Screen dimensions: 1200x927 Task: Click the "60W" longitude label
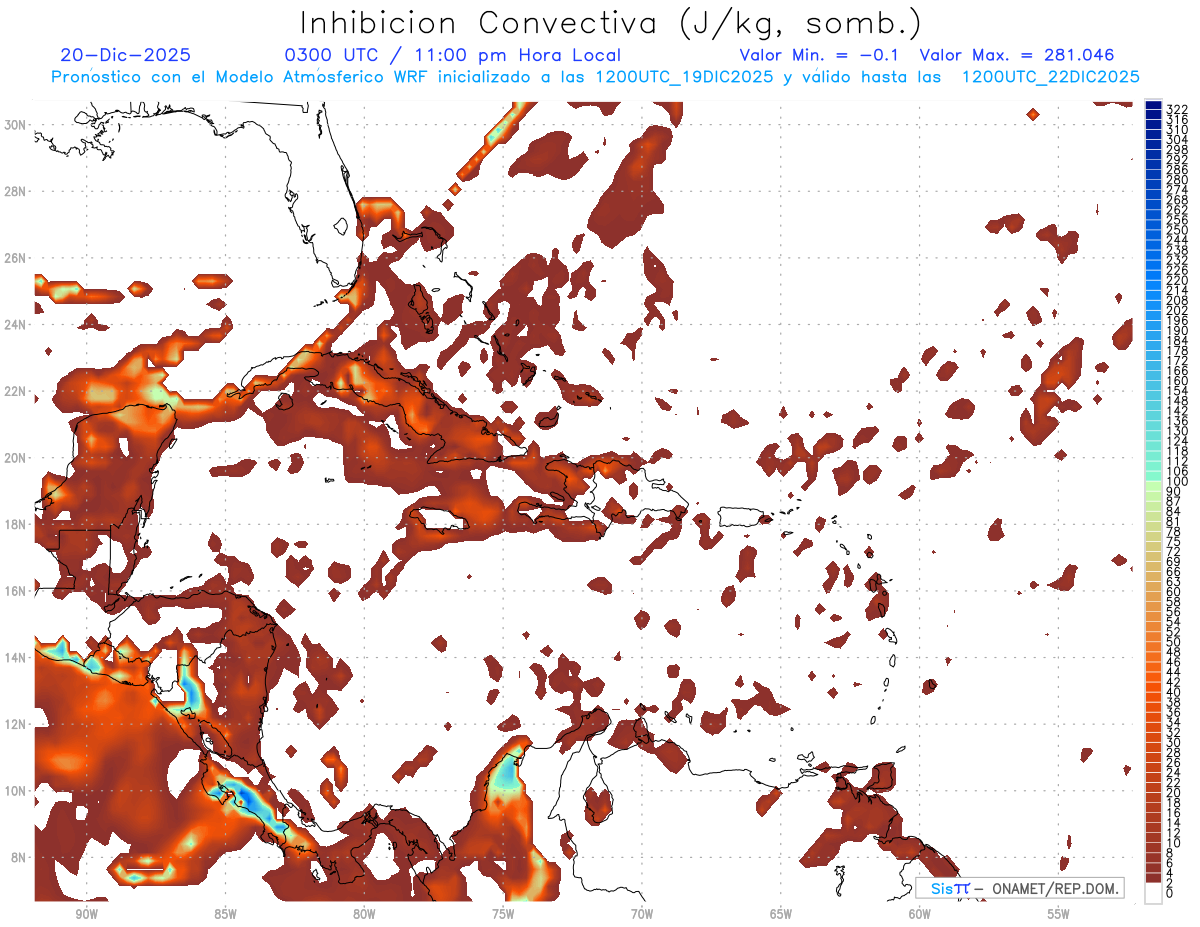pos(920,914)
